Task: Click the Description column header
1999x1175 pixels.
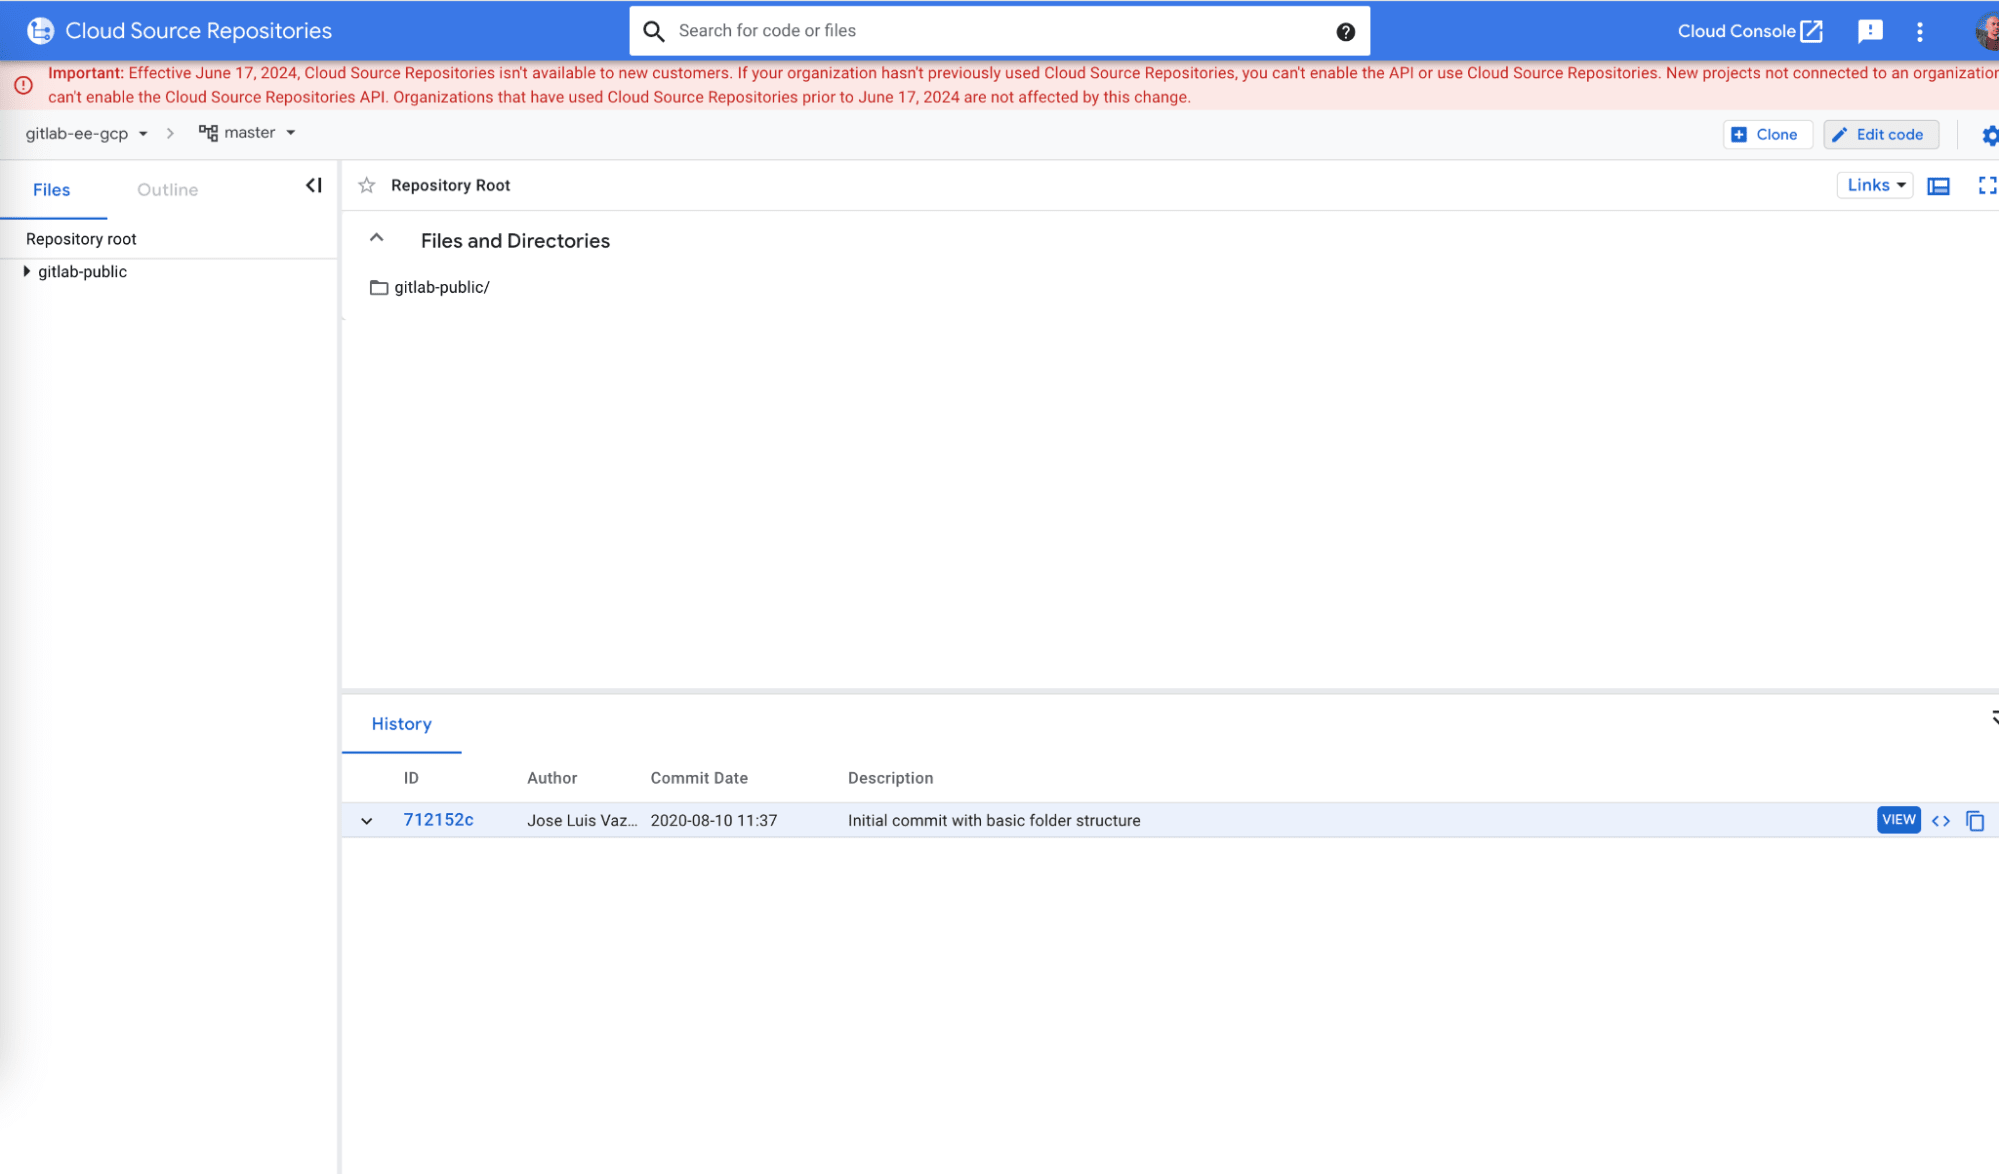Action: click(x=891, y=778)
